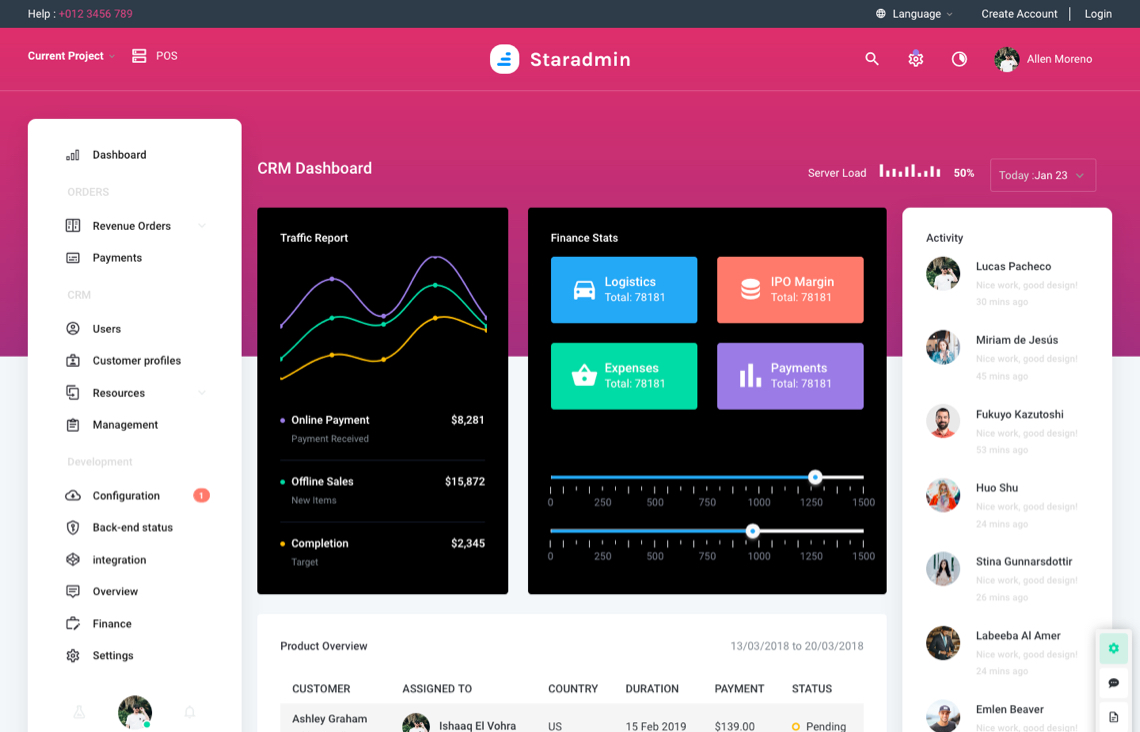Image resolution: width=1140 pixels, height=732 pixels.
Task: Click the pie chart icon in header
Action: tap(959, 59)
